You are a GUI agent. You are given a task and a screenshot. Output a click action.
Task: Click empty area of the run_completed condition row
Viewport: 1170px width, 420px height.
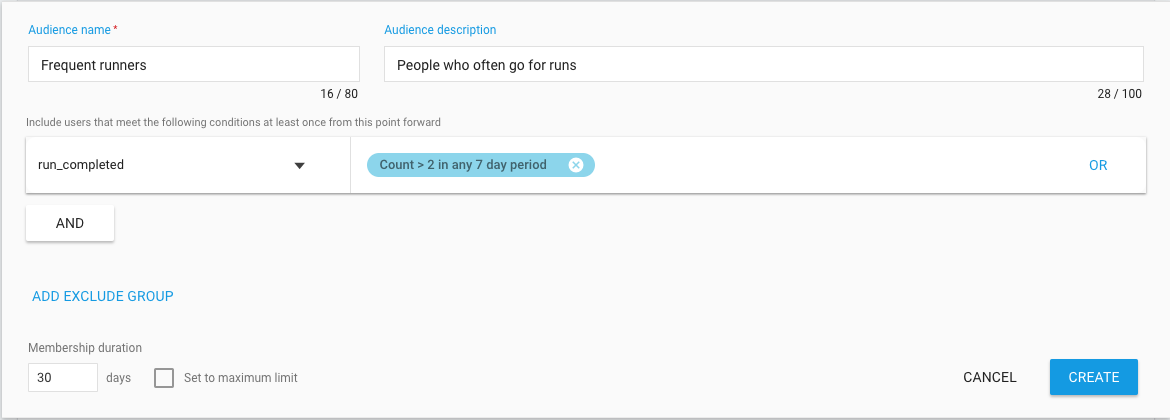coord(836,165)
